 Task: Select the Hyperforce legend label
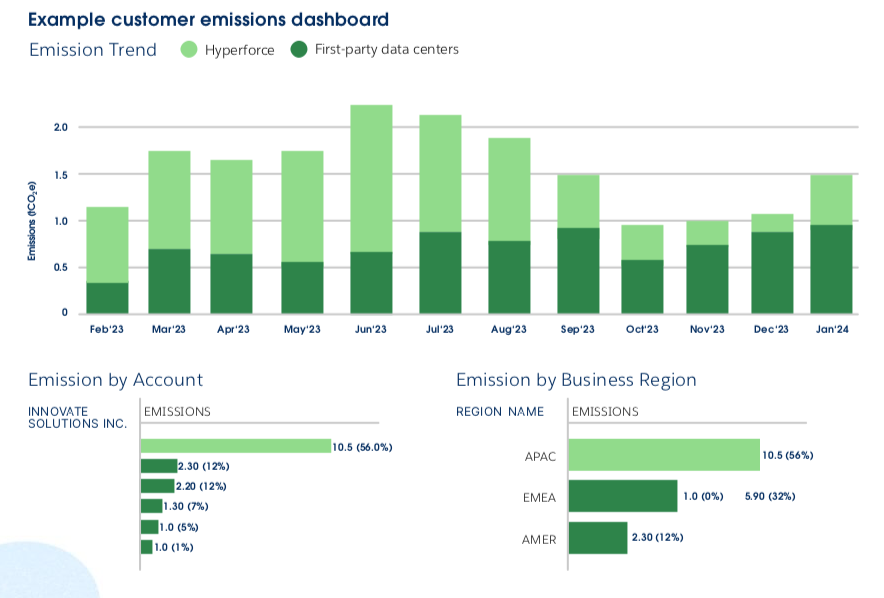pyautogui.click(x=240, y=50)
